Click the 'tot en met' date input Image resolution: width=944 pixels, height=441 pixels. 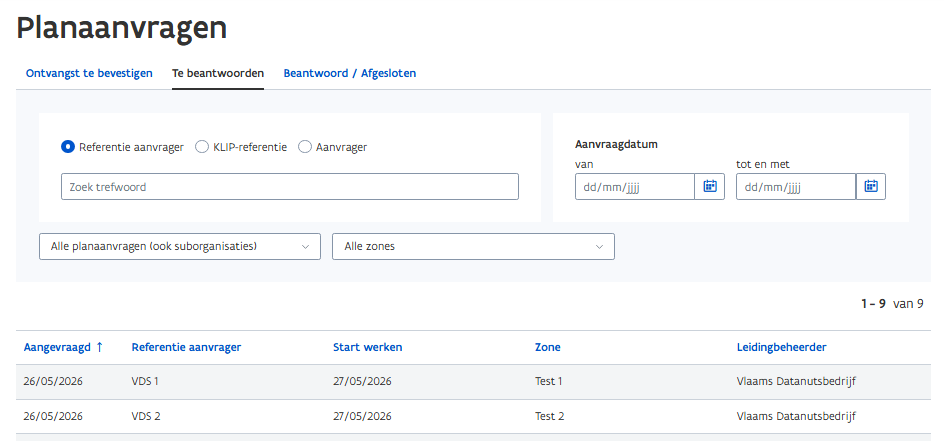[x=796, y=187]
